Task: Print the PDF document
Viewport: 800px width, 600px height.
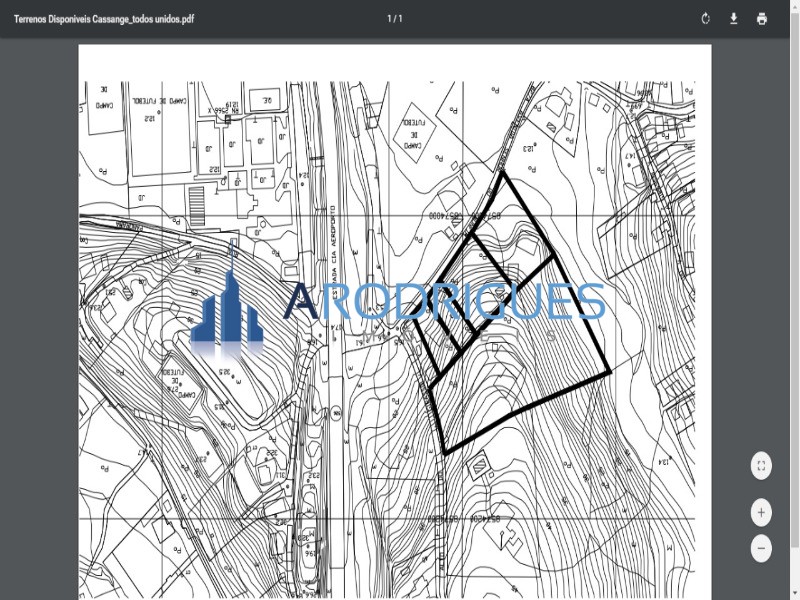Action: [762, 19]
